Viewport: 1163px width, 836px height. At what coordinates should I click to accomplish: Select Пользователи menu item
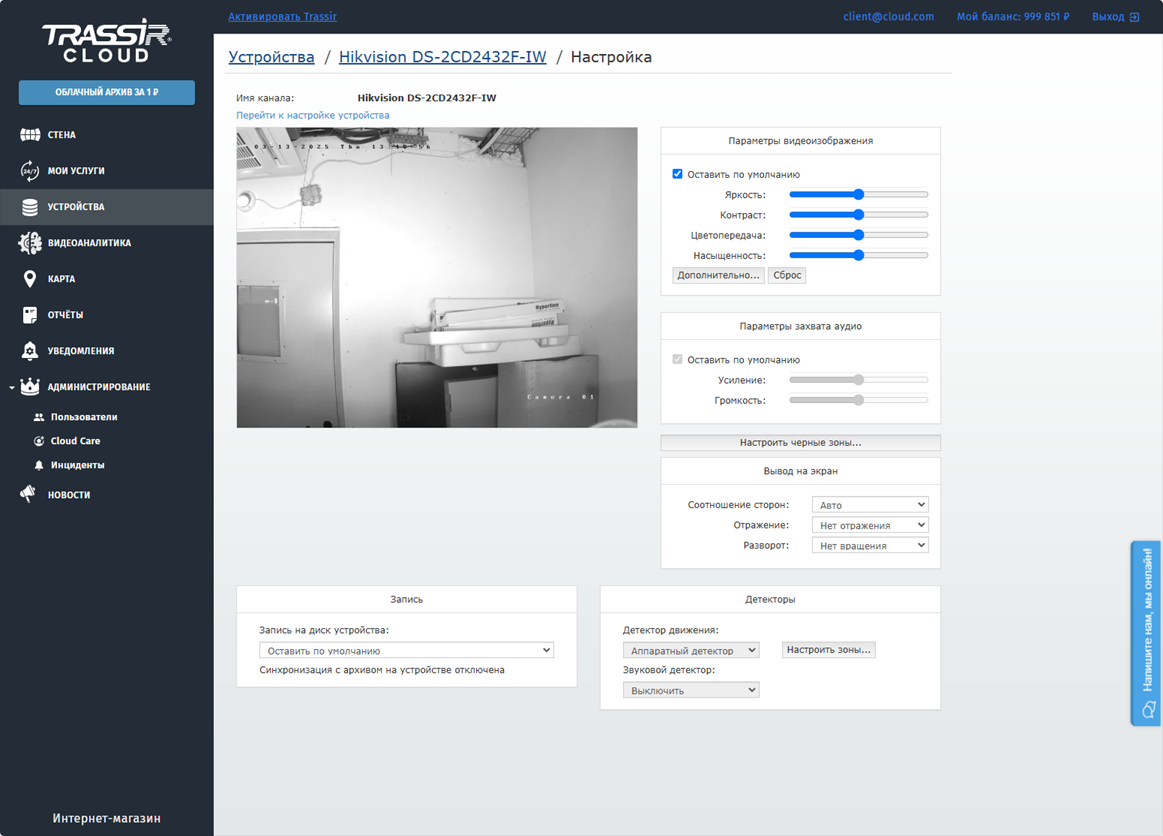pyautogui.click(x=84, y=417)
